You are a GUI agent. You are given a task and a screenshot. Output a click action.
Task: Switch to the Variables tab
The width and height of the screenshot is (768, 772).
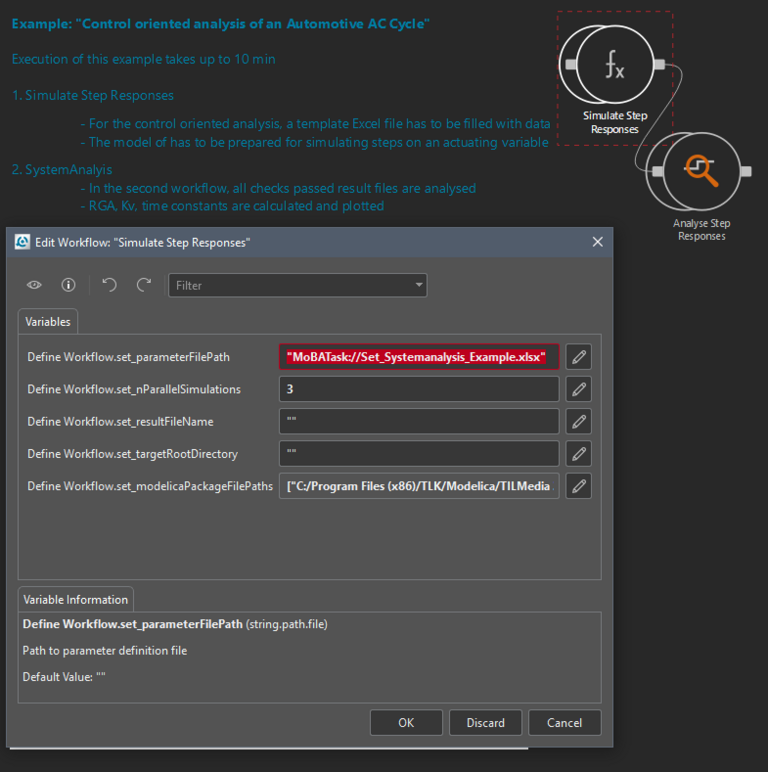(48, 322)
